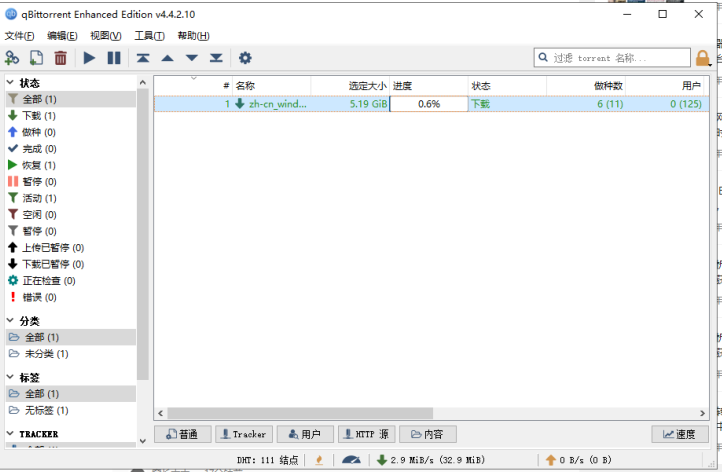Open the 文件(F) menu

pyautogui.click(x=19, y=36)
